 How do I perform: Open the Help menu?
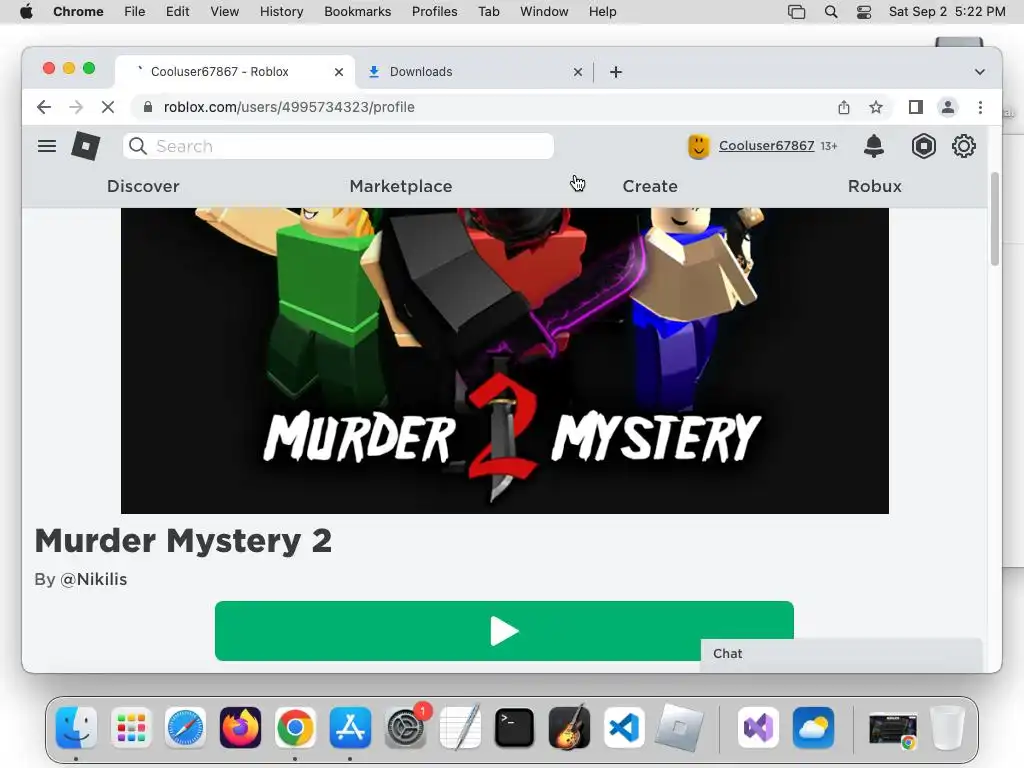[602, 12]
